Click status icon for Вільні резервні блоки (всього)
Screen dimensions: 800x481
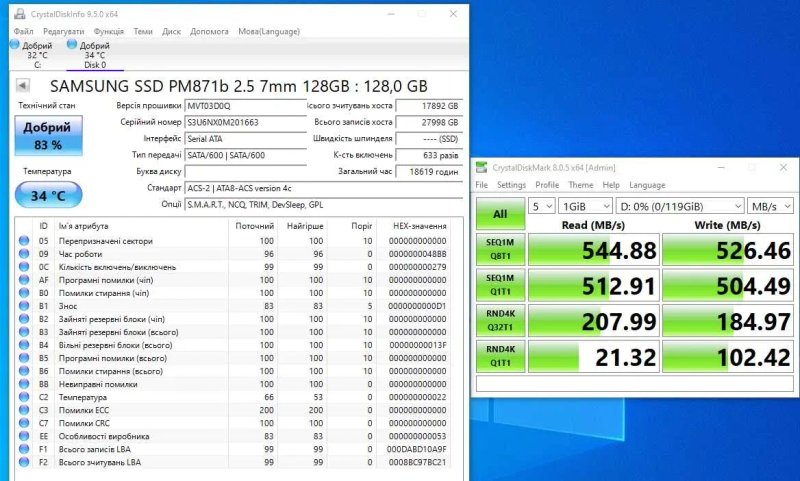[x=23, y=345]
